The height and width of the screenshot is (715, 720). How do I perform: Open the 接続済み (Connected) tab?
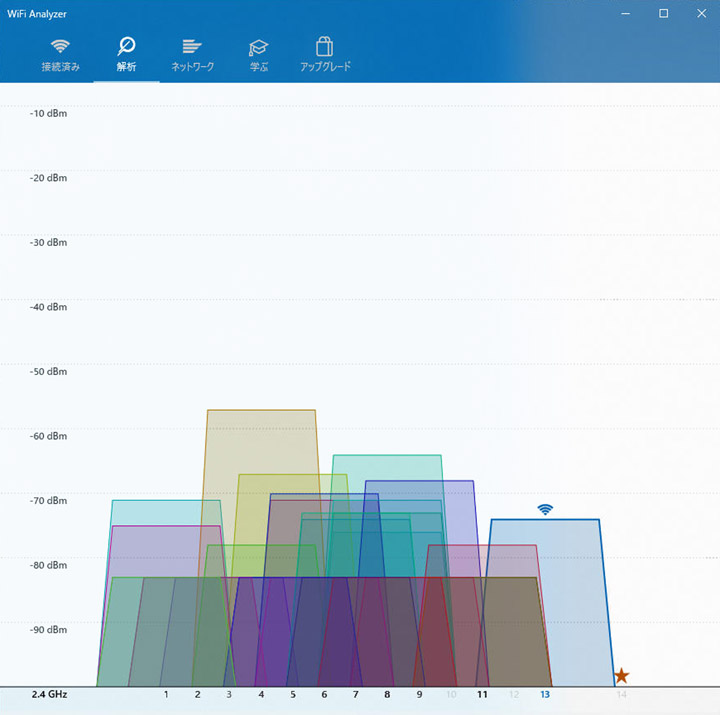pyautogui.click(x=60, y=56)
